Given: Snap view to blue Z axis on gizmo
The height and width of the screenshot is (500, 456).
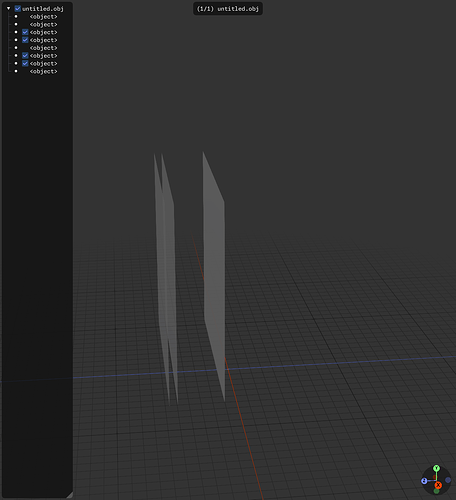Looking at the screenshot, I should pyautogui.click(x=424, y=481).
